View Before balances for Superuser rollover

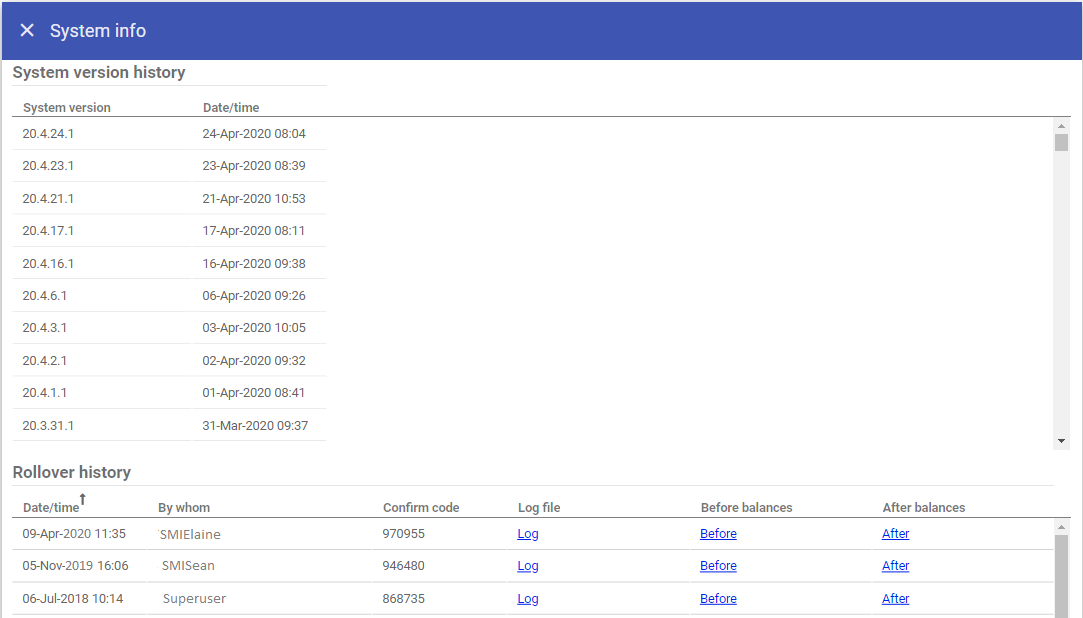coord(718,599)
